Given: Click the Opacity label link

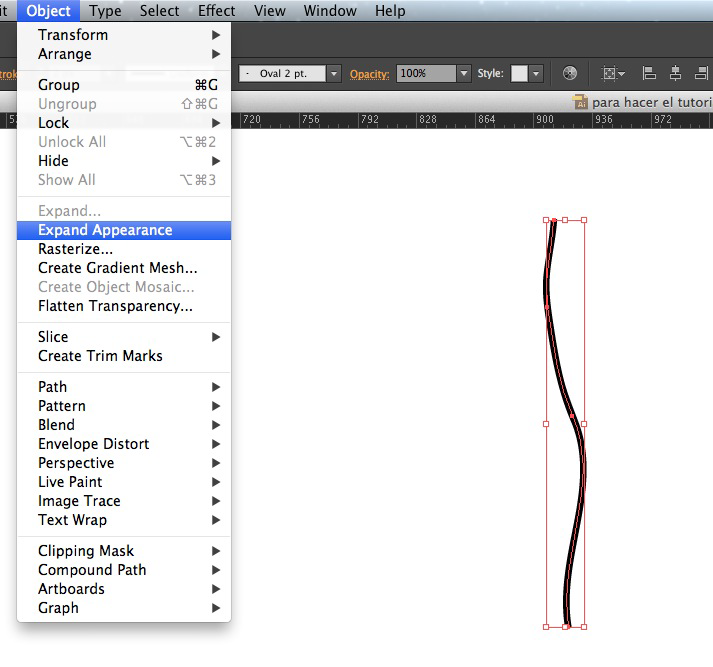Looking at the screenshot, I should point(370,74).
